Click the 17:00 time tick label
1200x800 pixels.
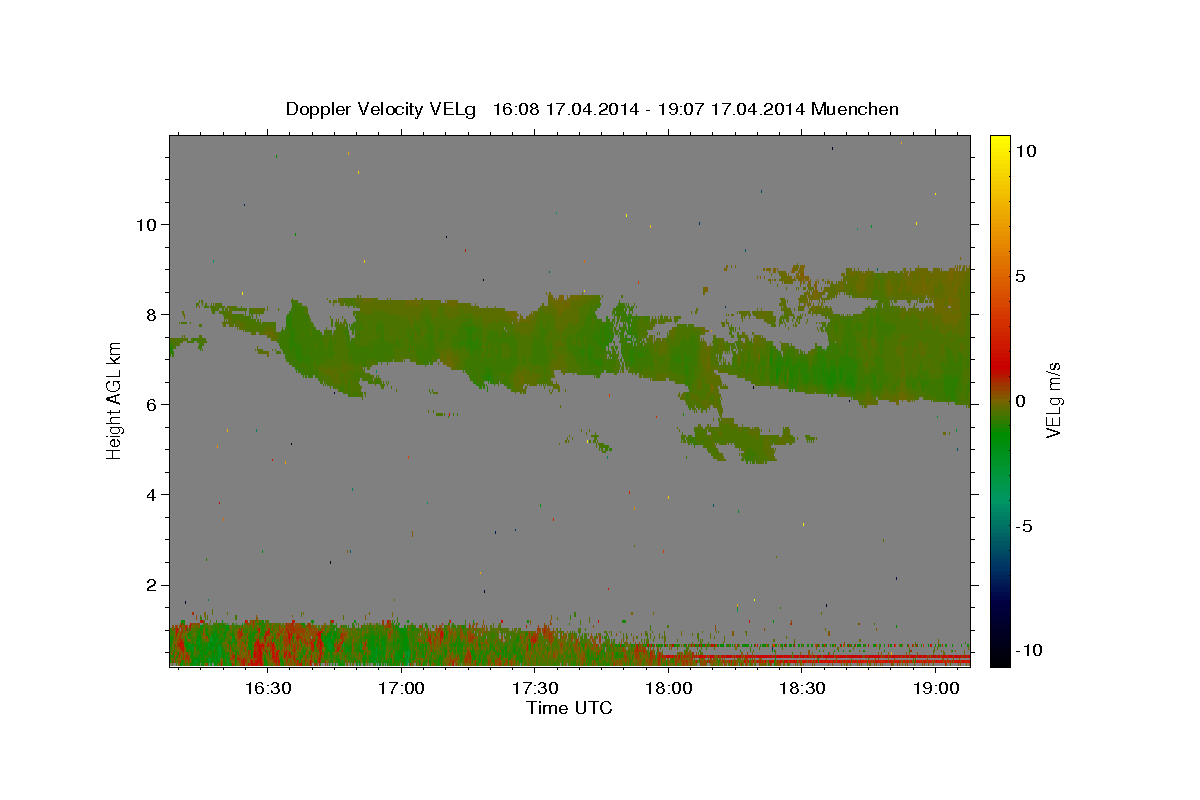click(x=401, y=688)
